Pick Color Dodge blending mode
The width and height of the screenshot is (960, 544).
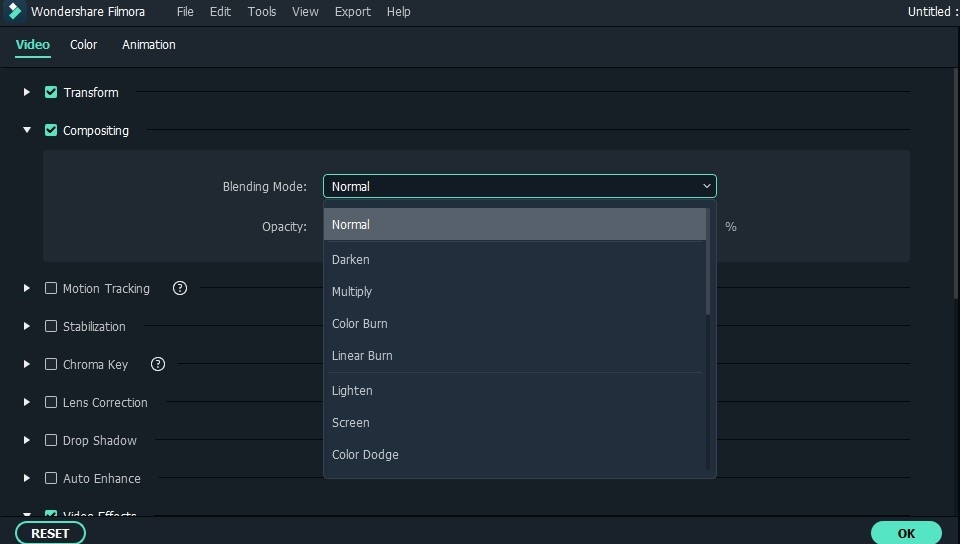(x=515, y=454)
